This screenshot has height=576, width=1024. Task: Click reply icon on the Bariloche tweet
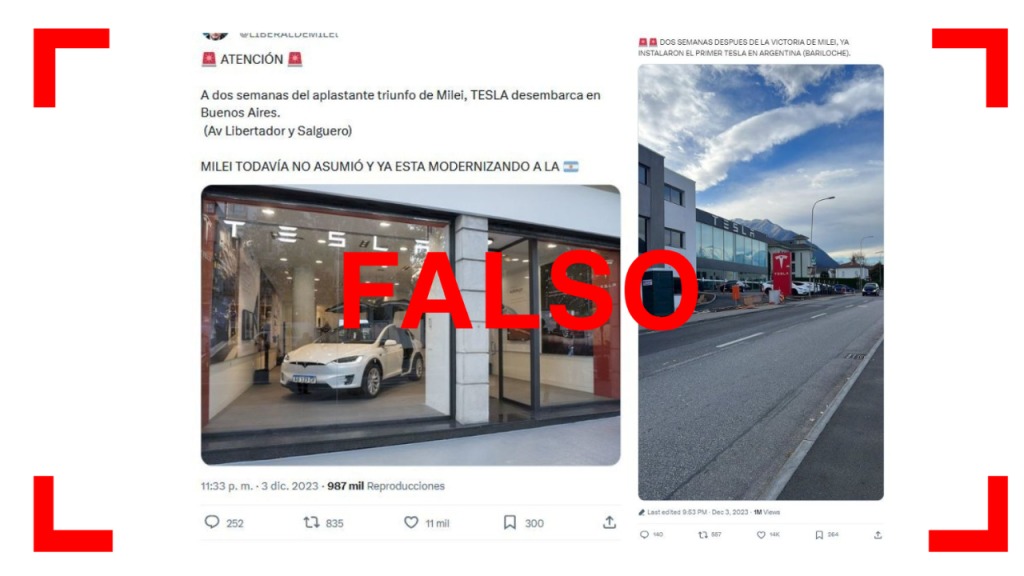(644, 534)
